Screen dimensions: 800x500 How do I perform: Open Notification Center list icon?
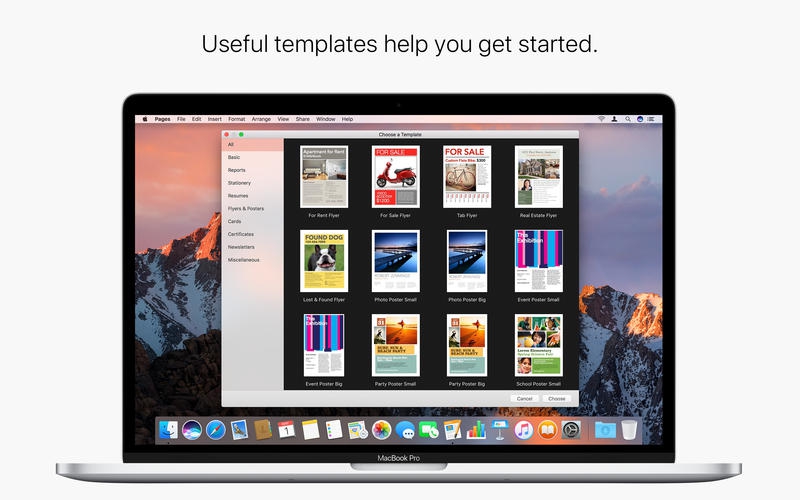[651, 119]
